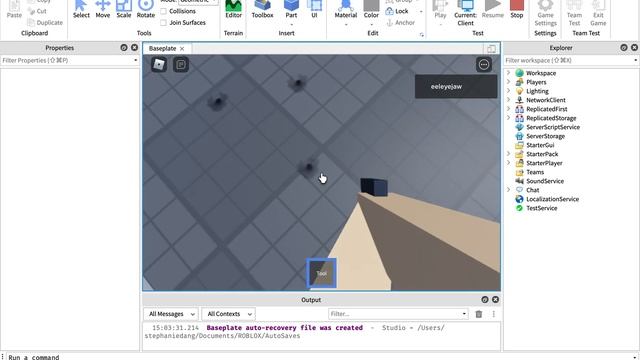640x360 pixels.
Task: Select TestService in Explorer
Action: pyautogui.click(x=541, y=208)
